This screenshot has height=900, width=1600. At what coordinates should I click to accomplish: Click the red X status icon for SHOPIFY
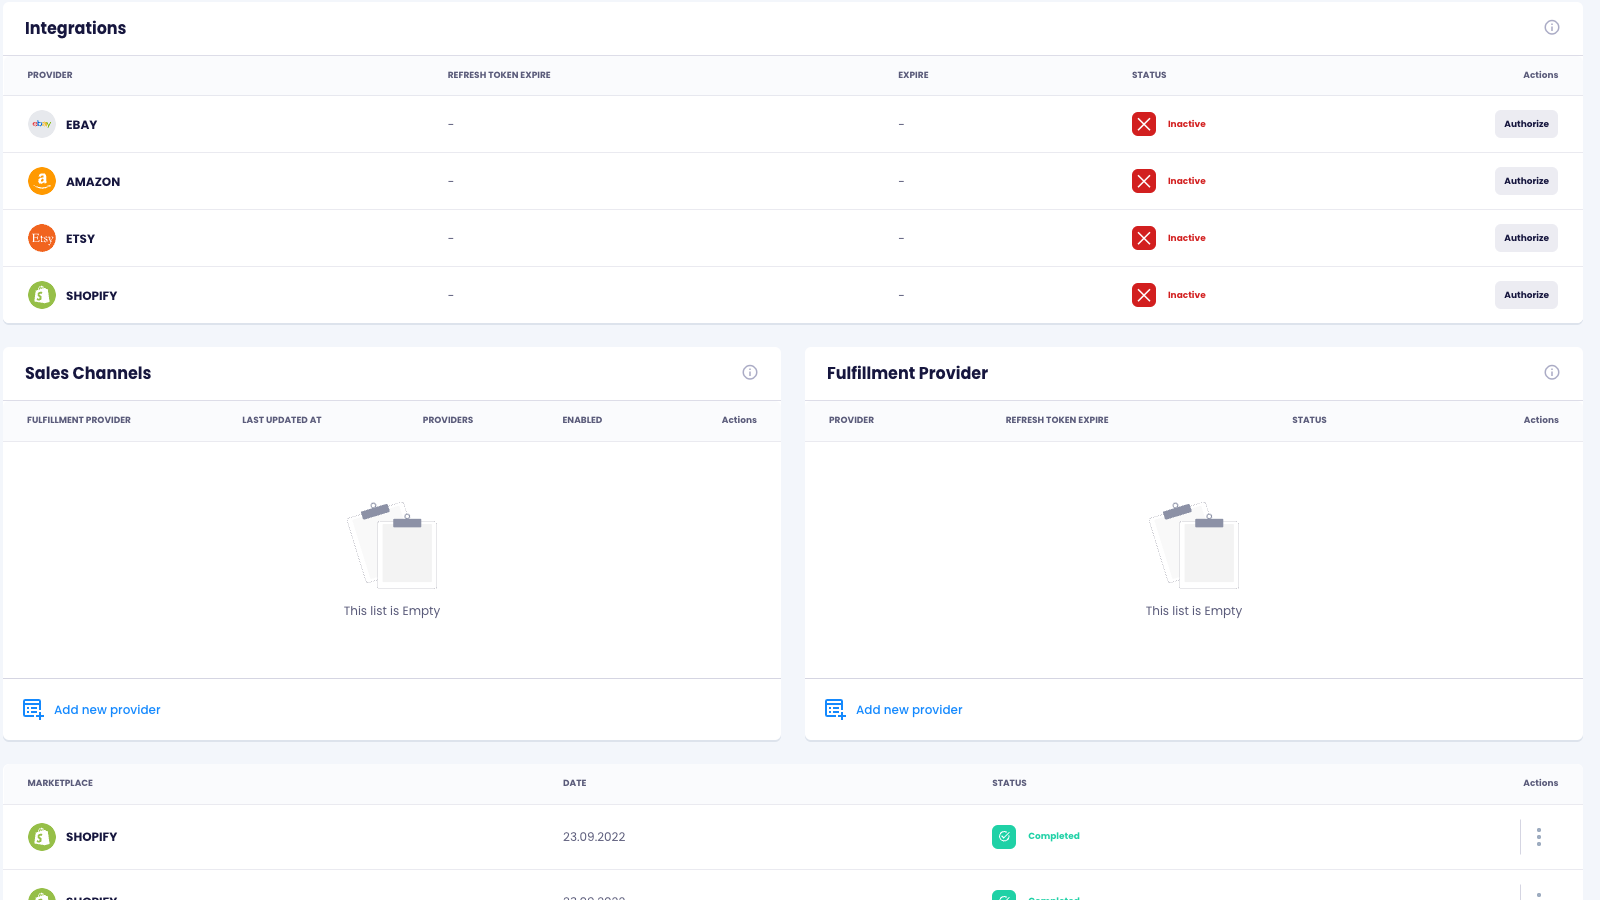pyautogui.click(x=1144, y=295)
